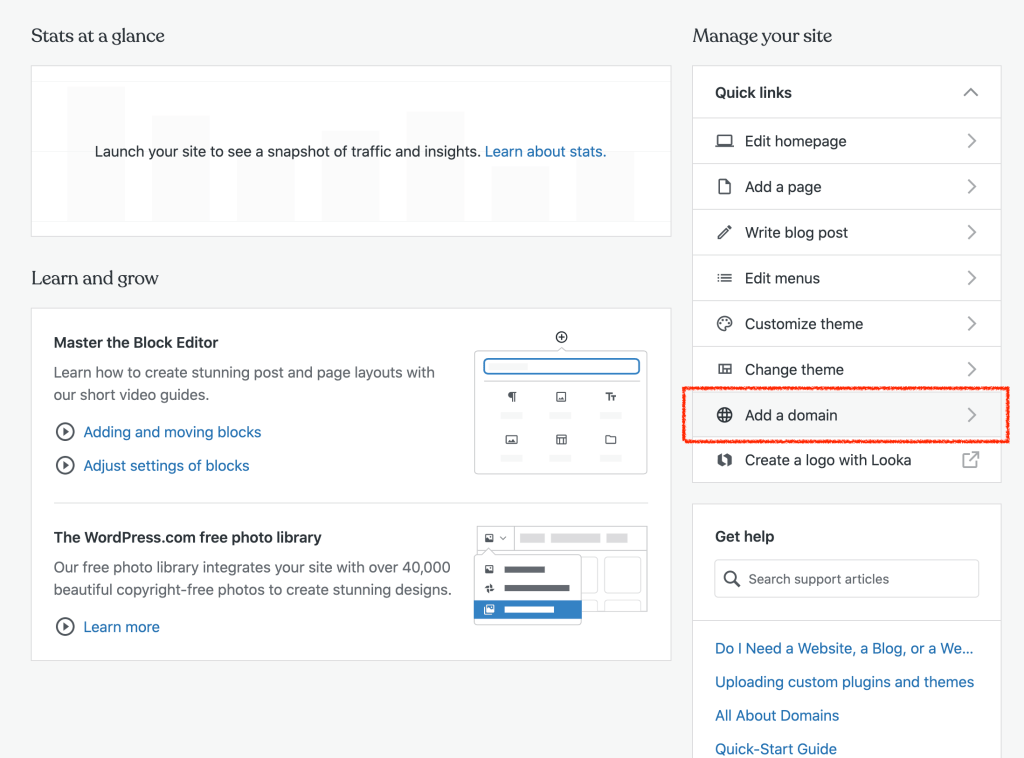The width and height of the screenshot is (1024, 758).
Task: Click the globe icon for Add a domain
Action: point(725,415)
